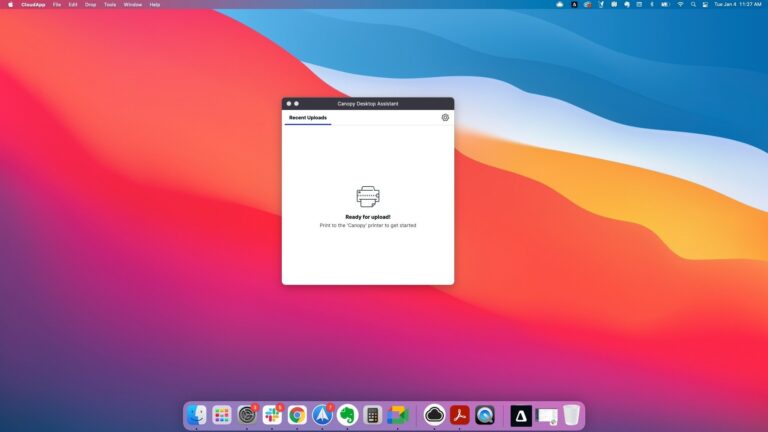Open Finder from the dock
Viewport: 768px width, 432px height.
point(197,415)
